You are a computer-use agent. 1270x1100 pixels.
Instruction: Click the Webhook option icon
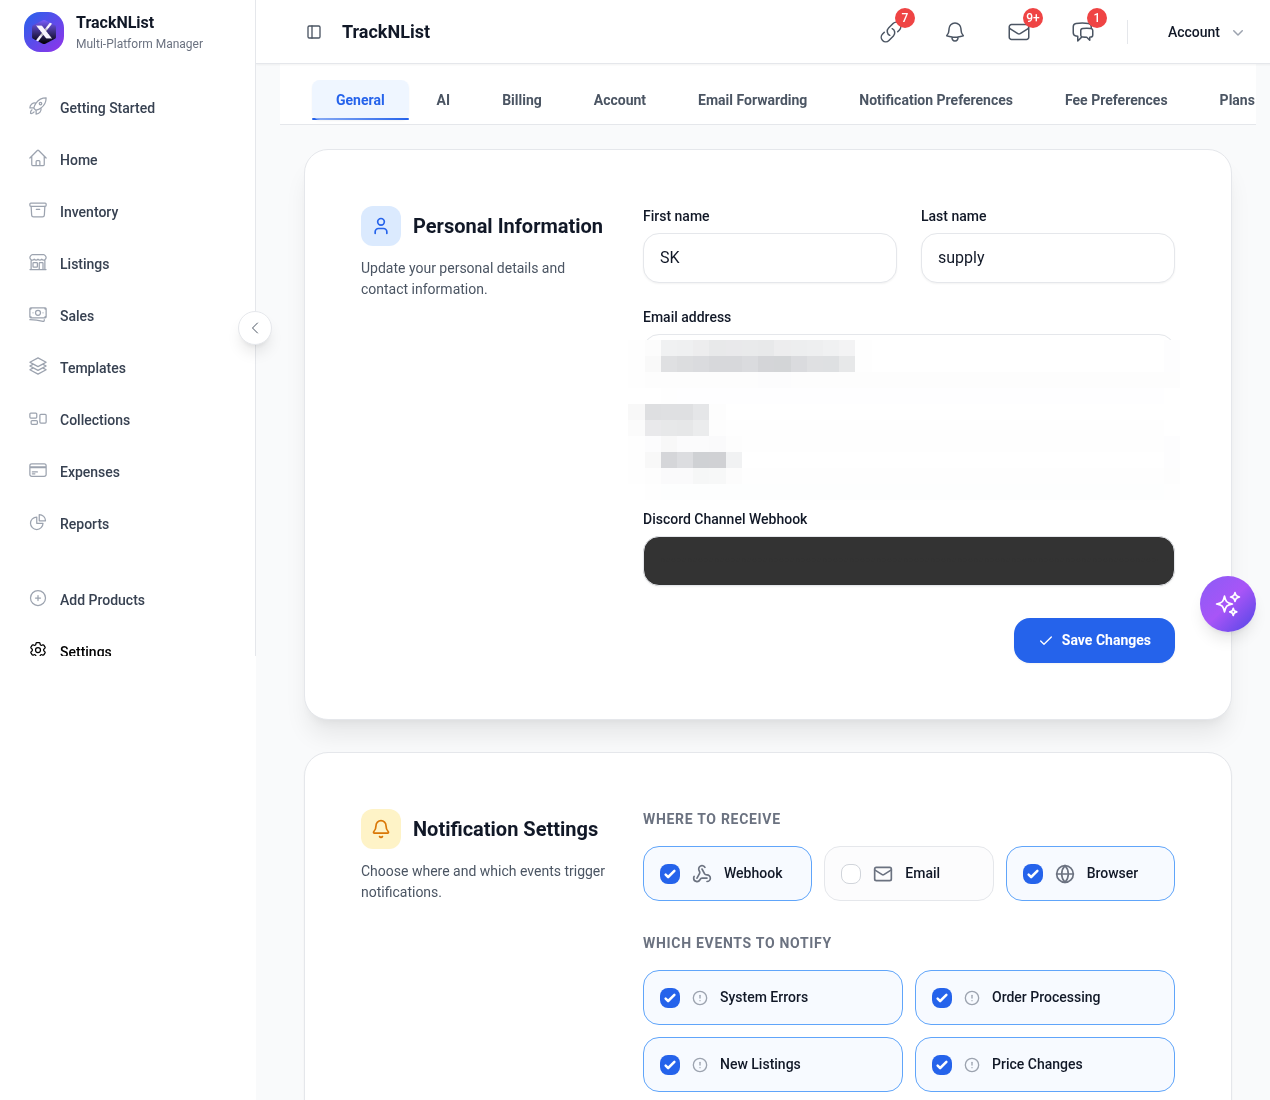(702, 874)
